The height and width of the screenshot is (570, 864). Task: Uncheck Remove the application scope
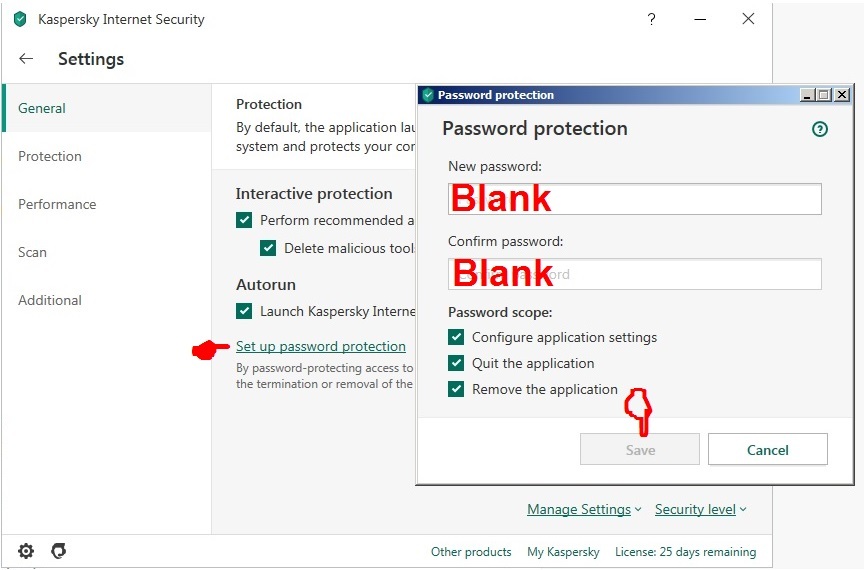click(456, 389)
